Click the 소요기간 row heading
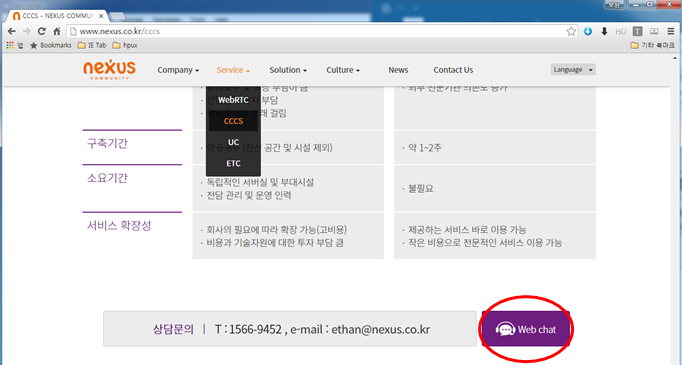The width and height of the screenshot is (682, 365). click(107, 178)
